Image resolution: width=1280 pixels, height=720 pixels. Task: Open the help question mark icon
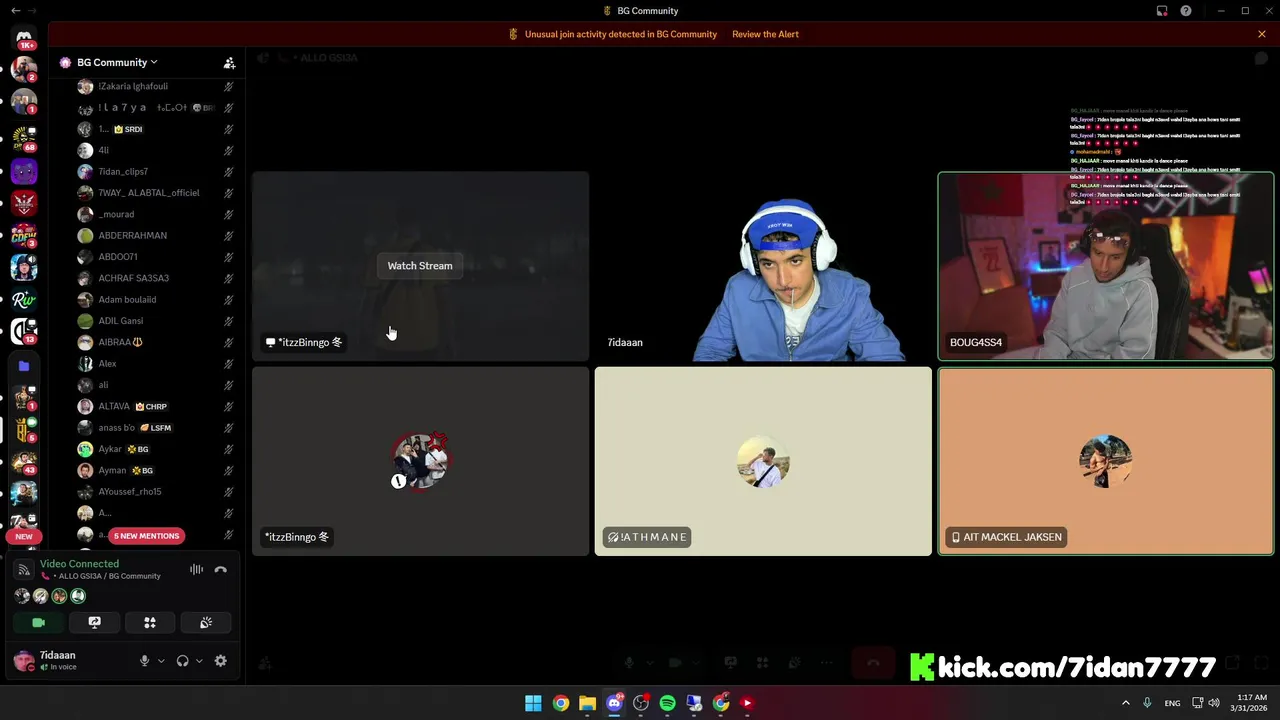(x=1186, y=11)
